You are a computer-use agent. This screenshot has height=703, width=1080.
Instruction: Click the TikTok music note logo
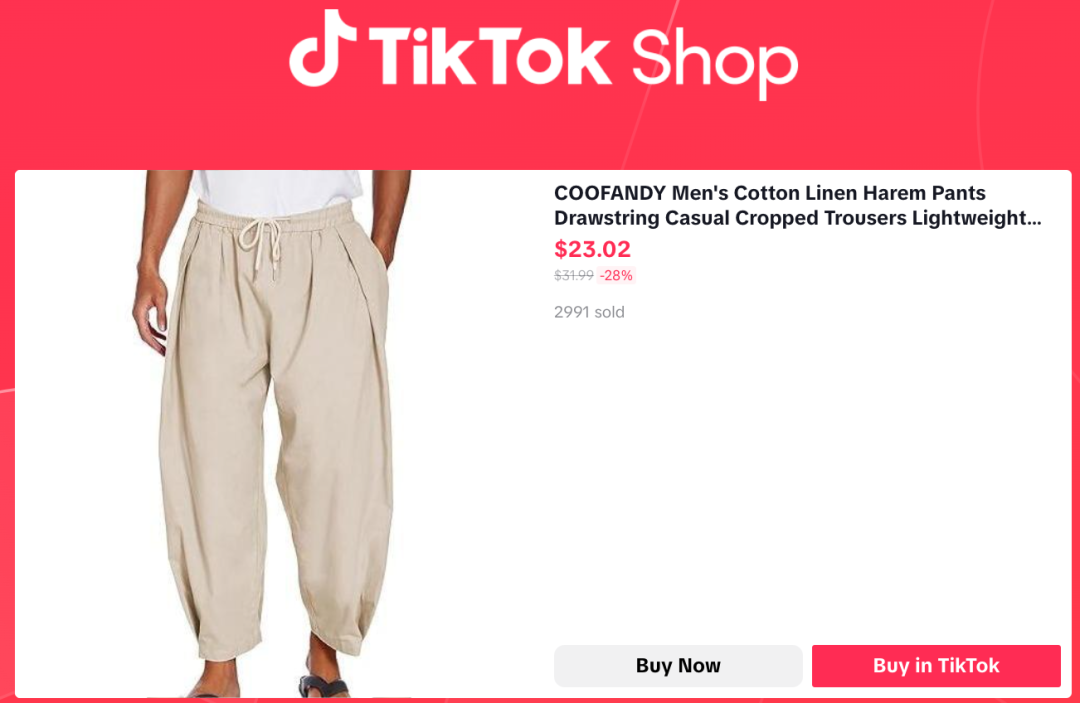322,48
